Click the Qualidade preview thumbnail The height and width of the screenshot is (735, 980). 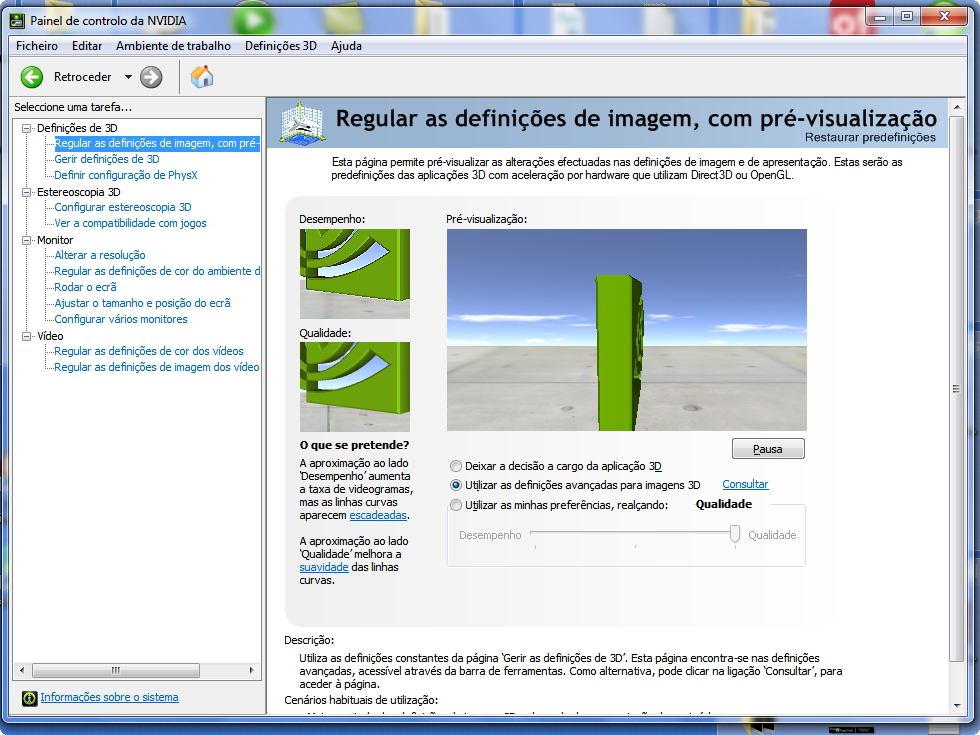tap(354, 387)
